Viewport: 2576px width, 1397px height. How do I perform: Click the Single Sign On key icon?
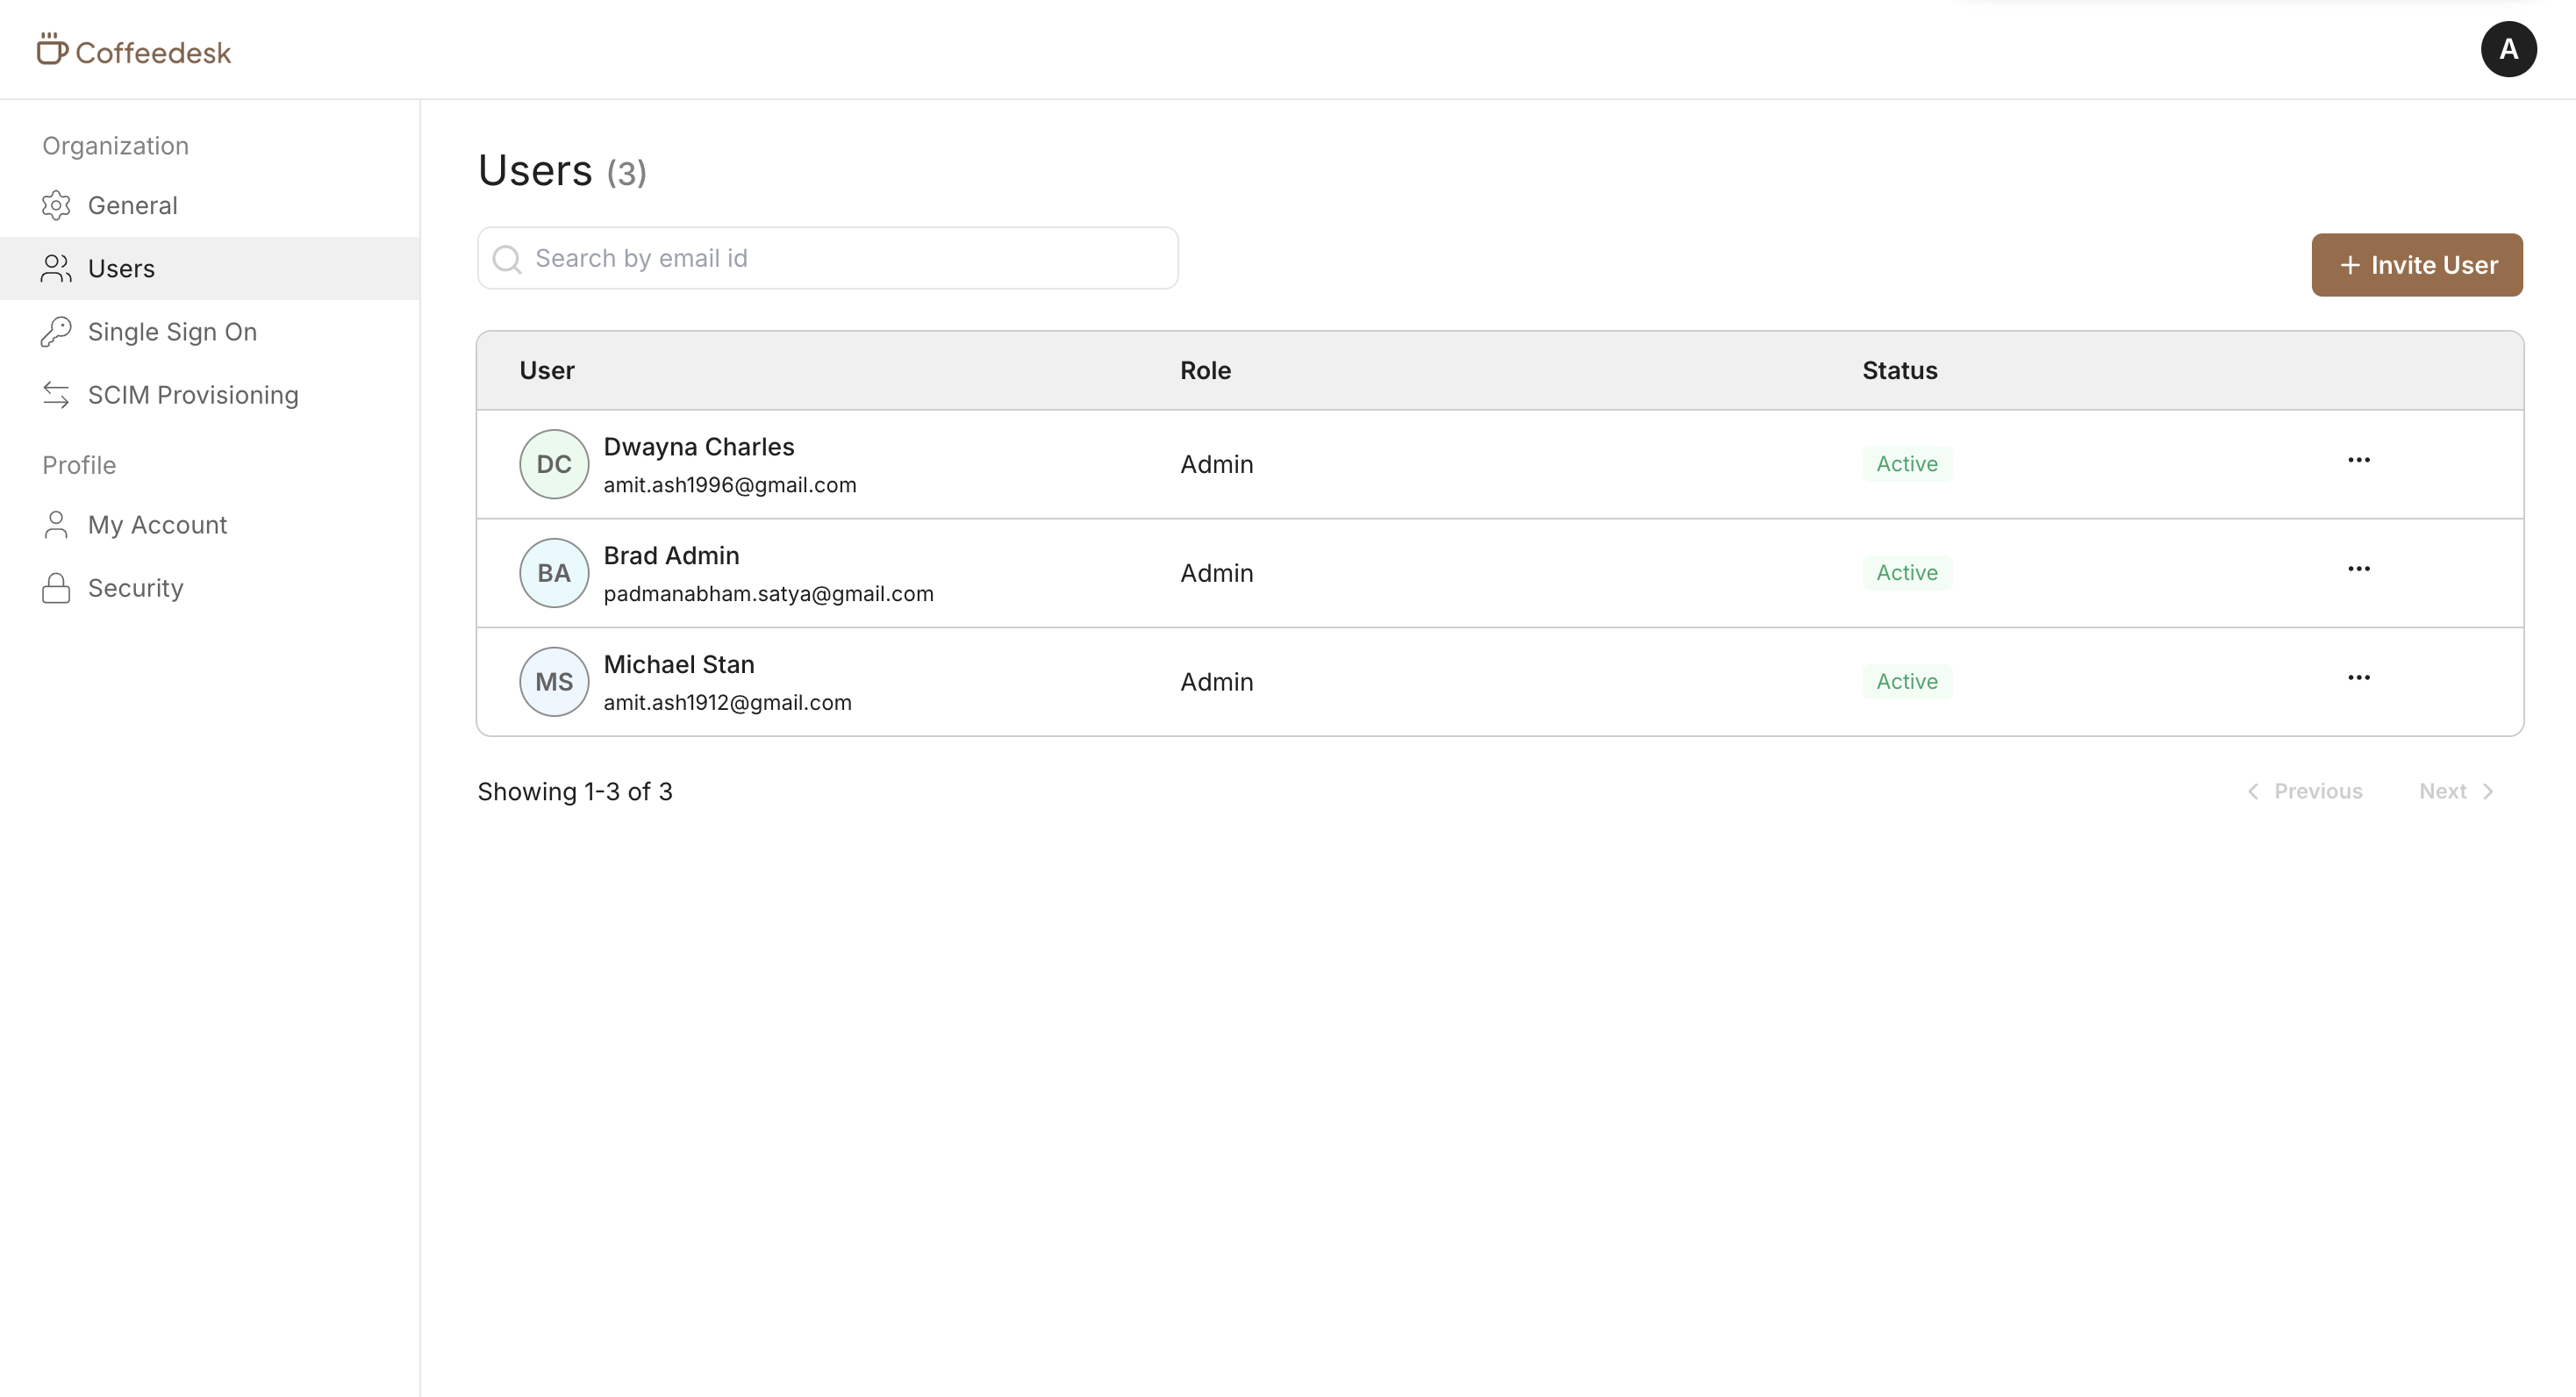[56, 332]
